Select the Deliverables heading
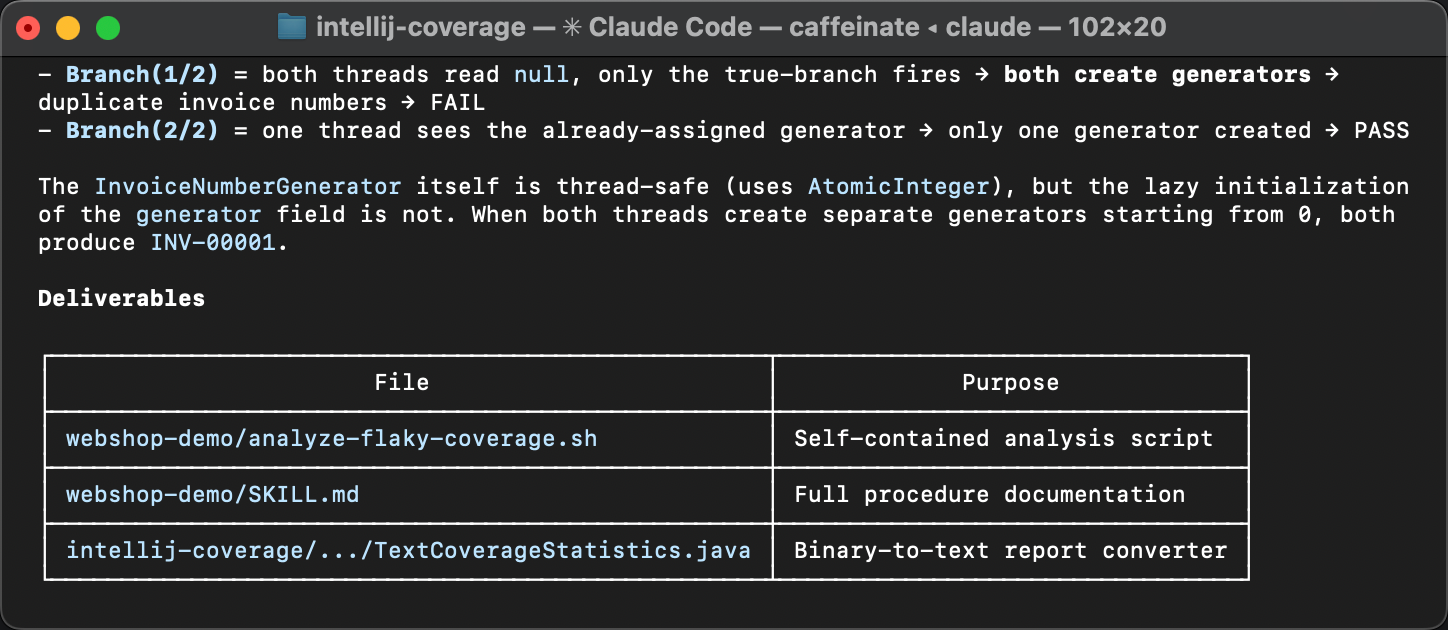This screenshot has width=1448, height=630. 121,297
